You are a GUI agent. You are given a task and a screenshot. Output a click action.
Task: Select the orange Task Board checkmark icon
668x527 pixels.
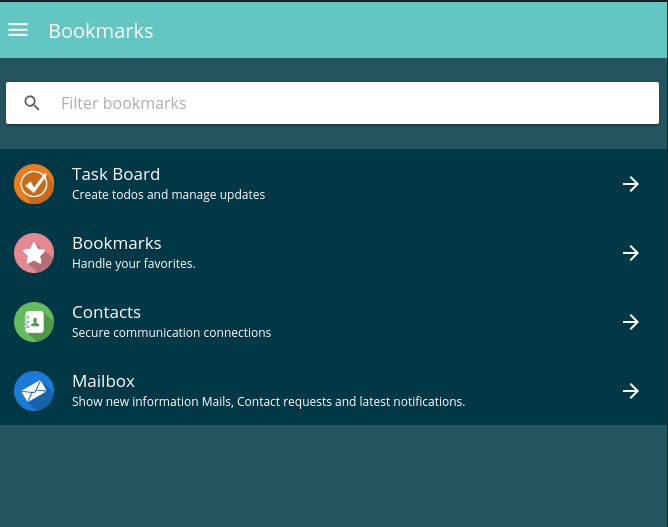[34, 184]
